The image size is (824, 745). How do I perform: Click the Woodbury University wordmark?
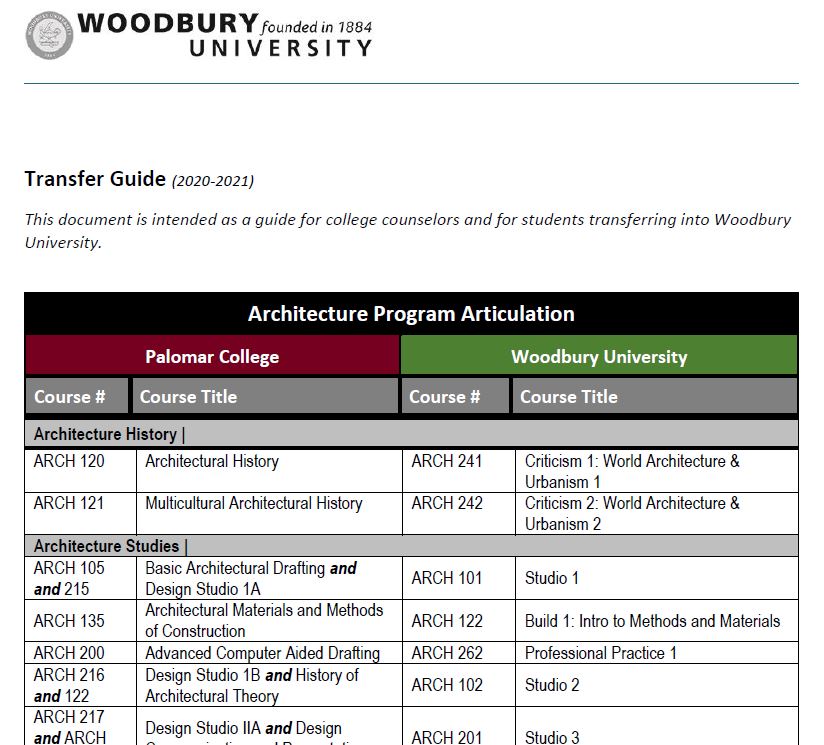[x=225, y=35]
